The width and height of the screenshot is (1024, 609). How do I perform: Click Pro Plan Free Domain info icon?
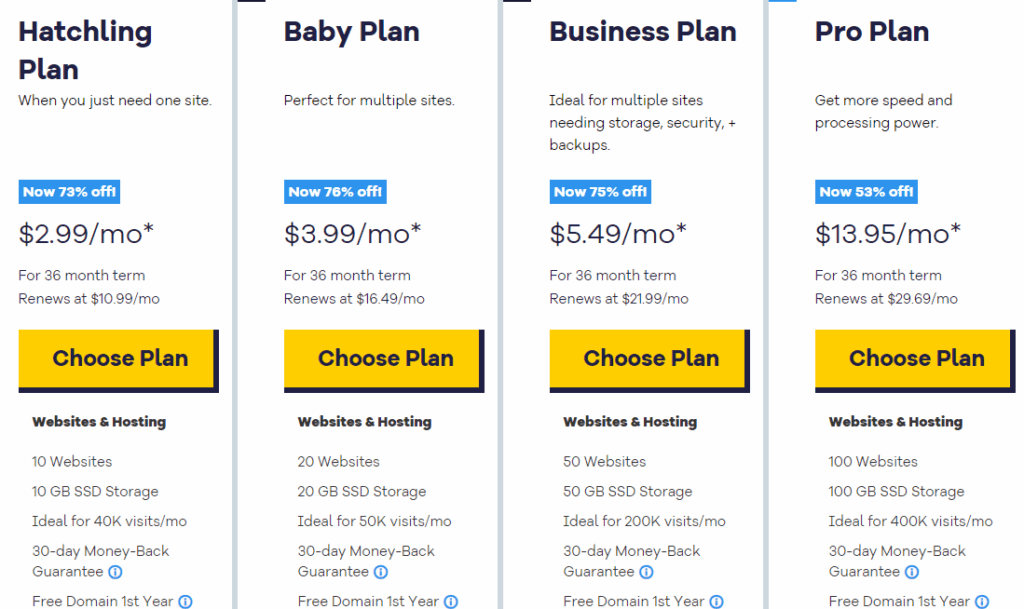tap(982, 602)
